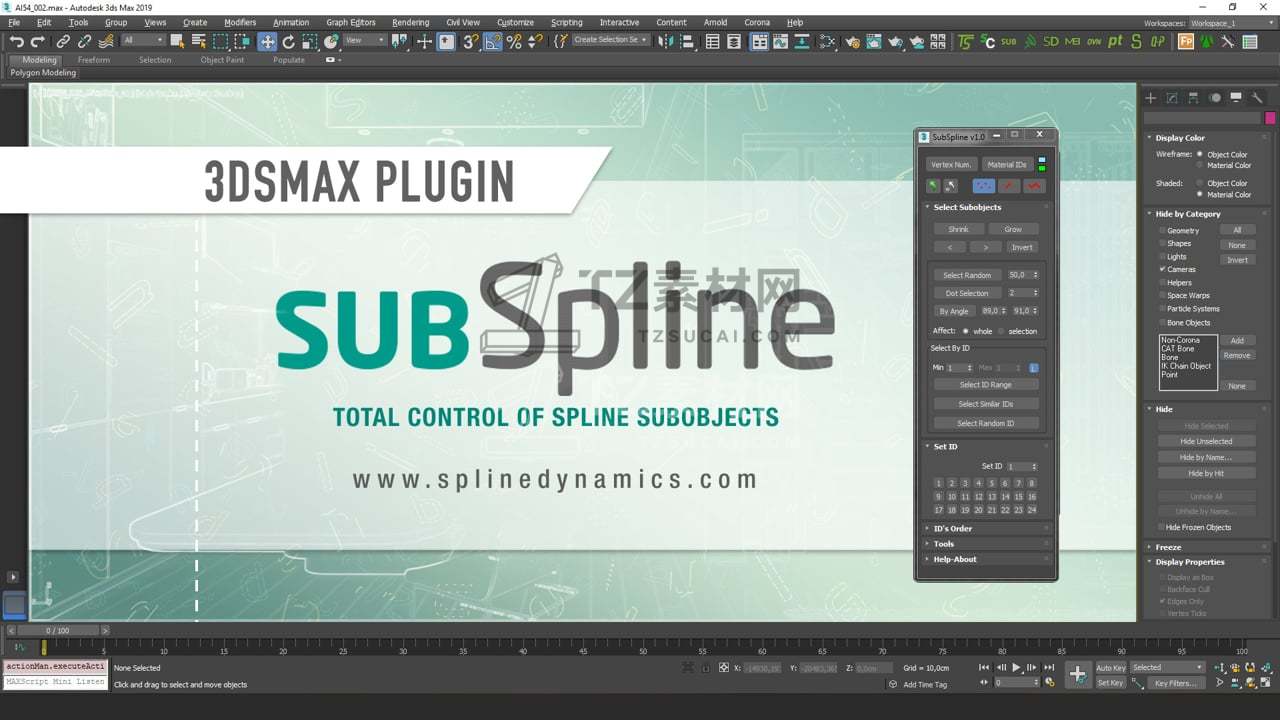Open the Hierarchy tab in command panel
Viewport: 1280px width, 720px height.
1193,97
